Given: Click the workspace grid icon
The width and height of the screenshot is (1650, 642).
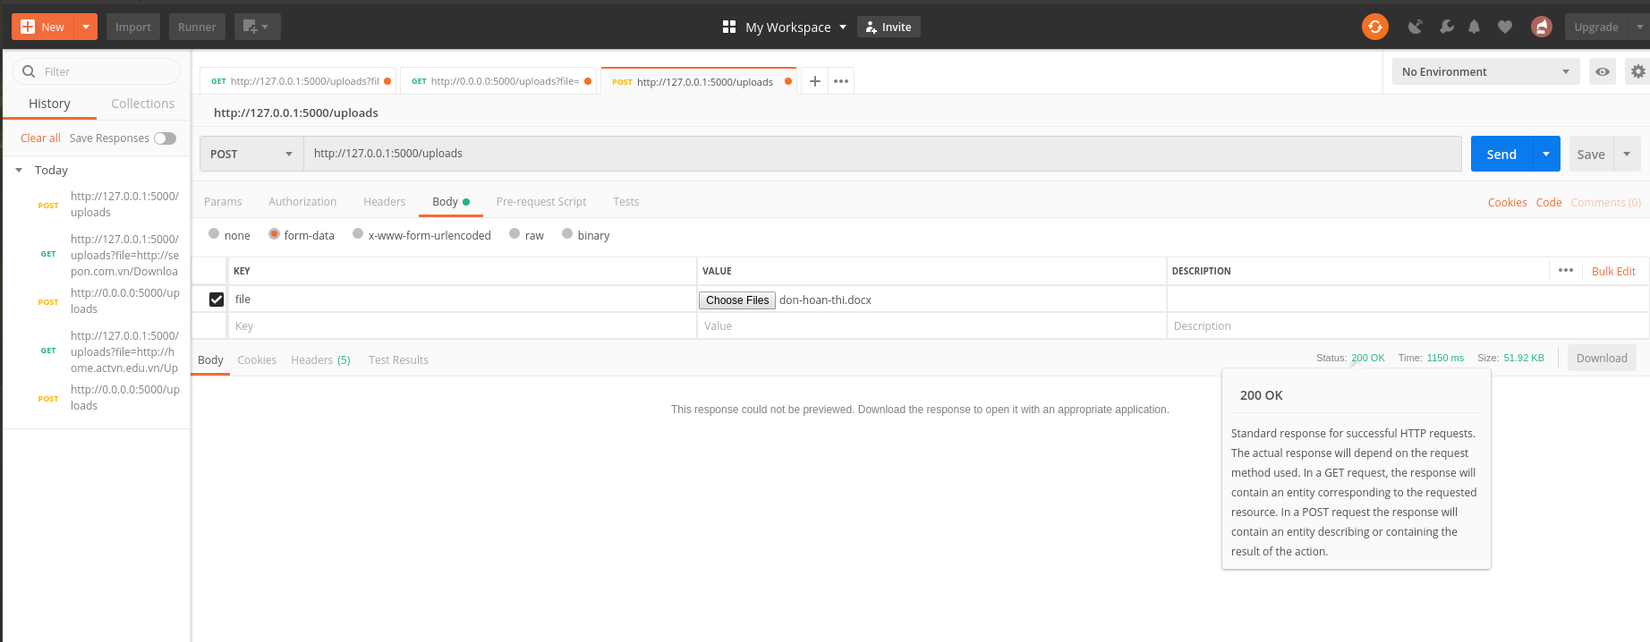Looking at the screenshot, I should (729, 27).
